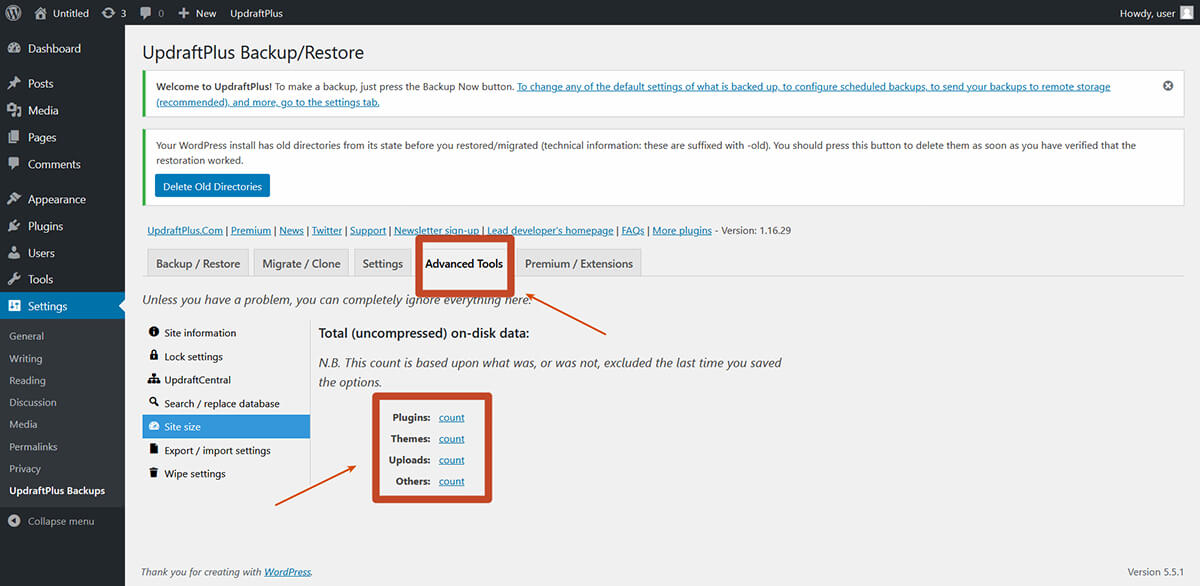Switch to the Backup / Restore tab

(x=198, y=263)
